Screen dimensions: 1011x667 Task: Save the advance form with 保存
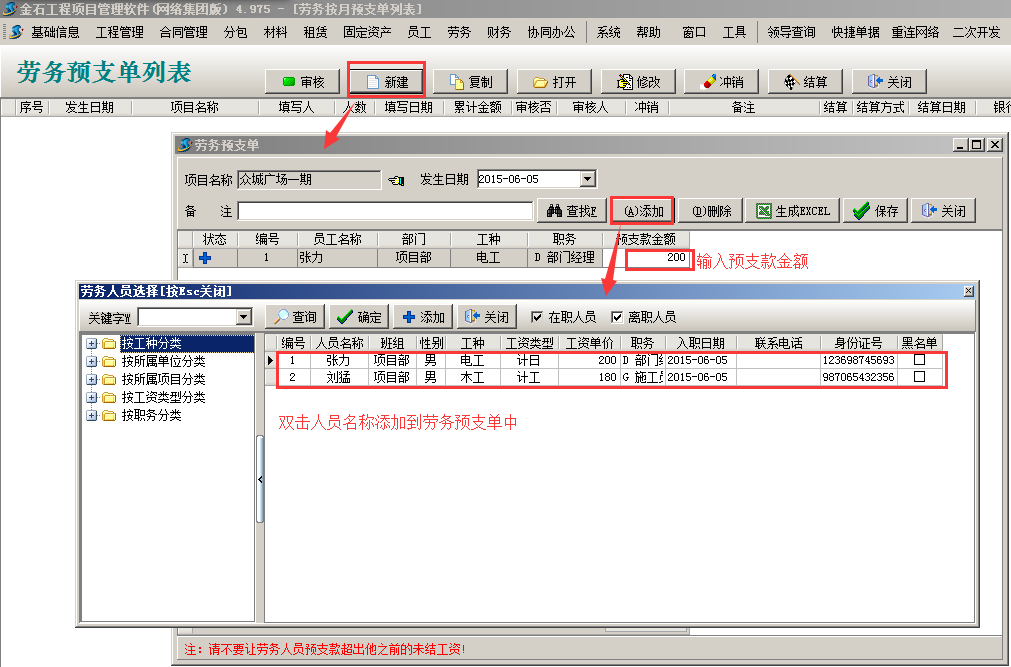(x=875, y=211)
